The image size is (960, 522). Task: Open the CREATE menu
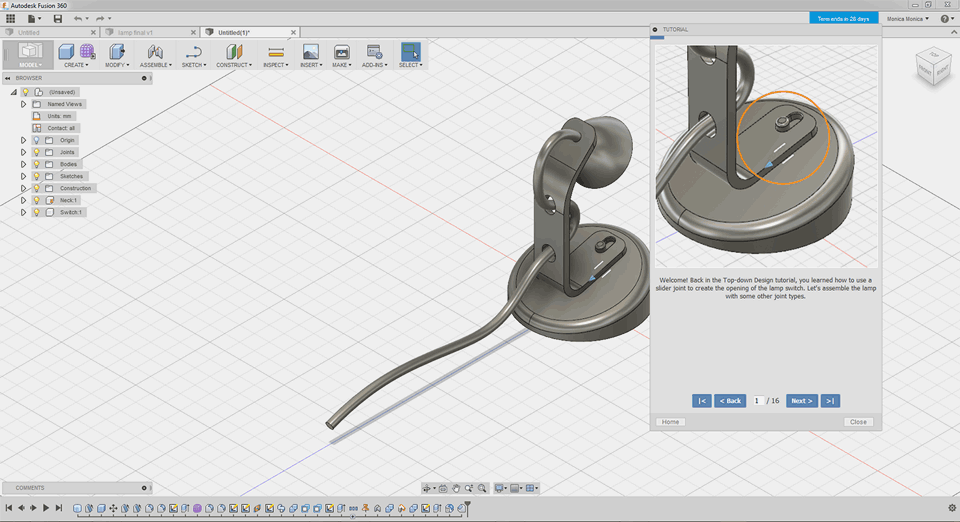pos(76,65)
